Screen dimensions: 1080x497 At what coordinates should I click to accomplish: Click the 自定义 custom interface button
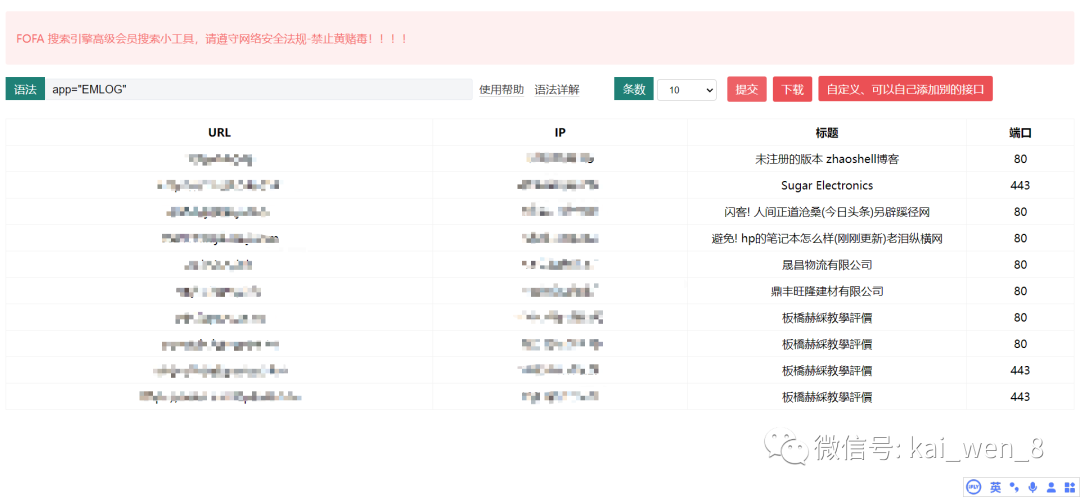click(905, 89)
